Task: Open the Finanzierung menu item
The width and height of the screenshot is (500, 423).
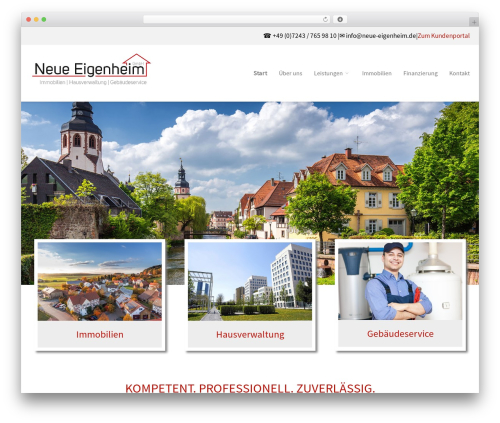Action: (x=420, y=73)
